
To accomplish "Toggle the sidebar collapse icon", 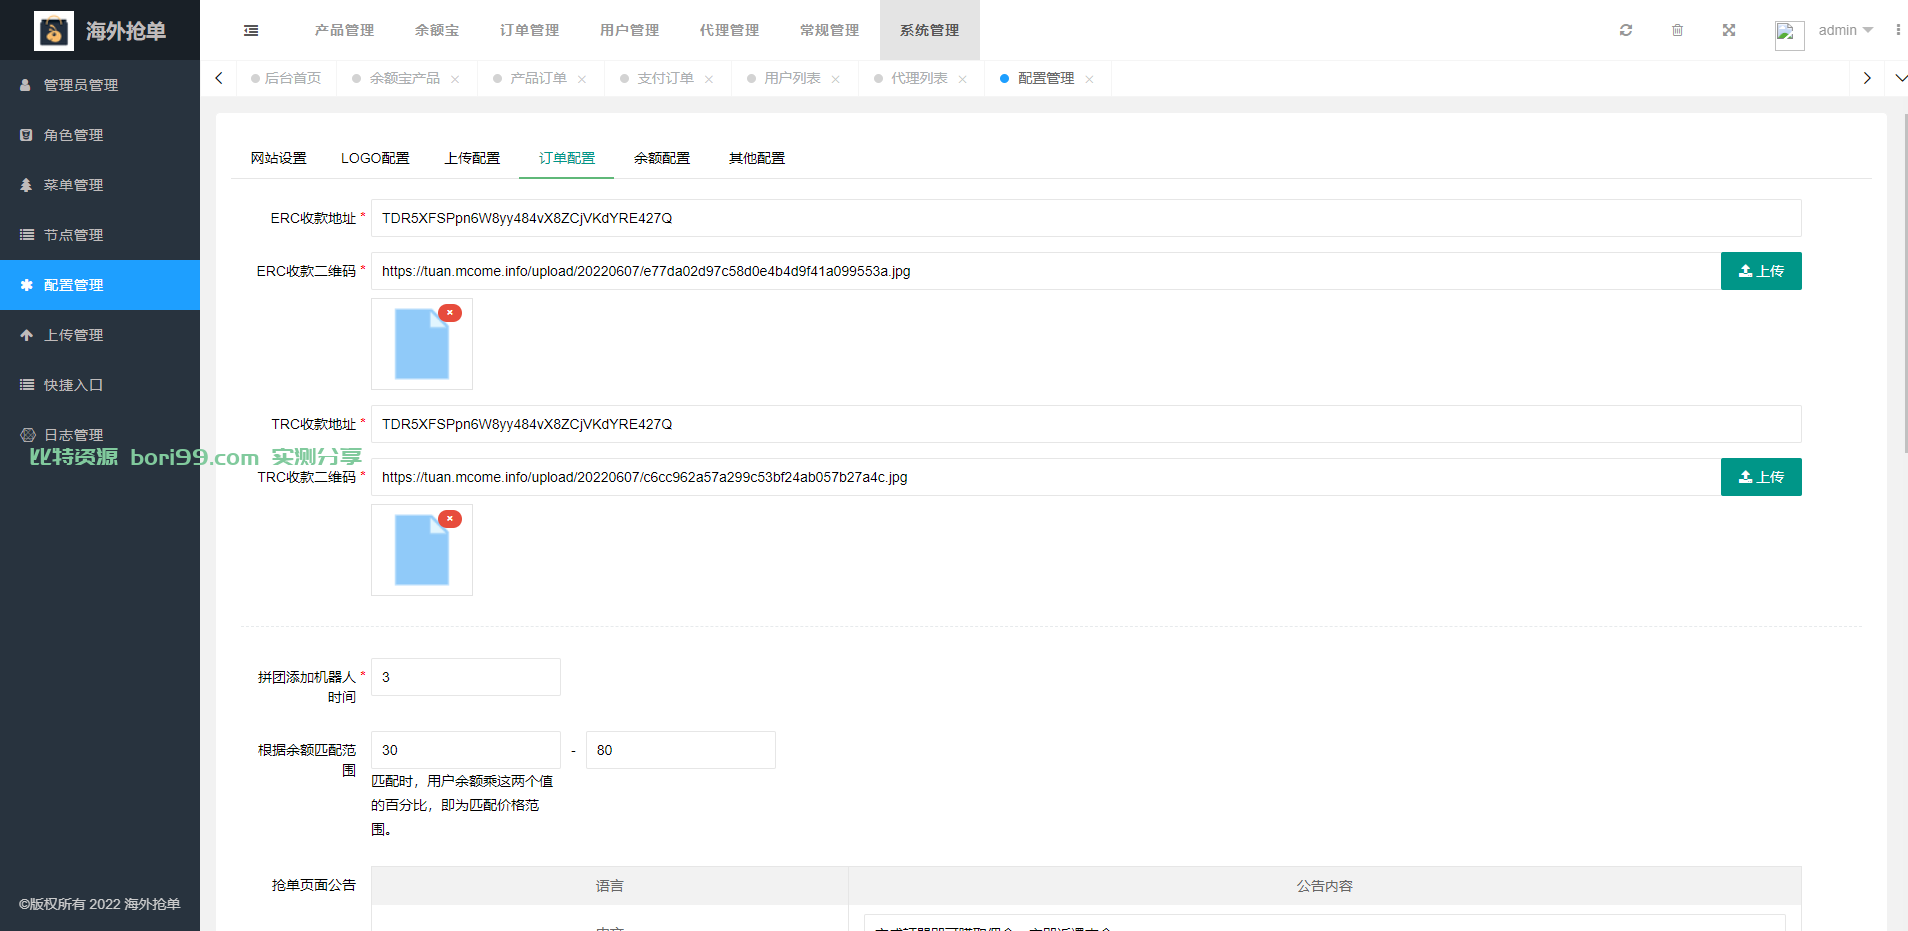I will tap(251, 31).
